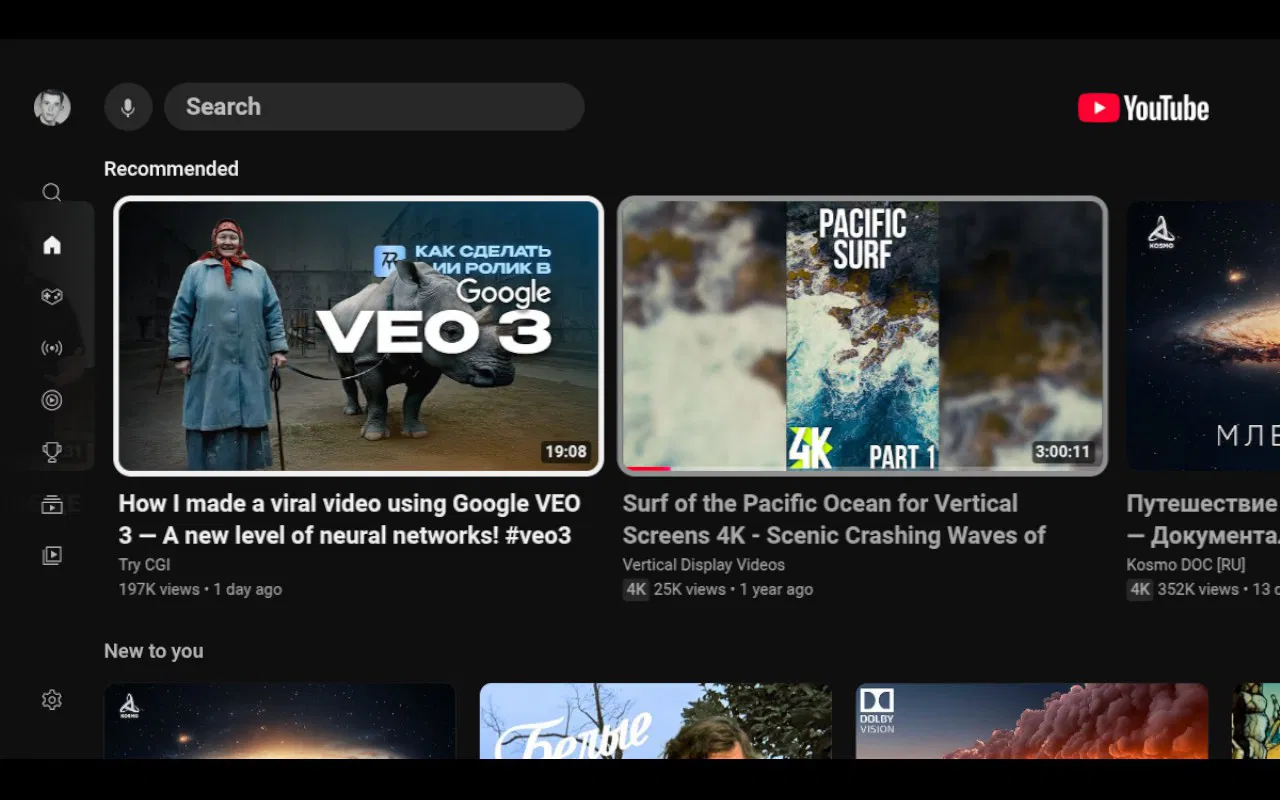Click the "25K views • 1 year ago" text
1280x800 pixels.
(x=733, y=589)
